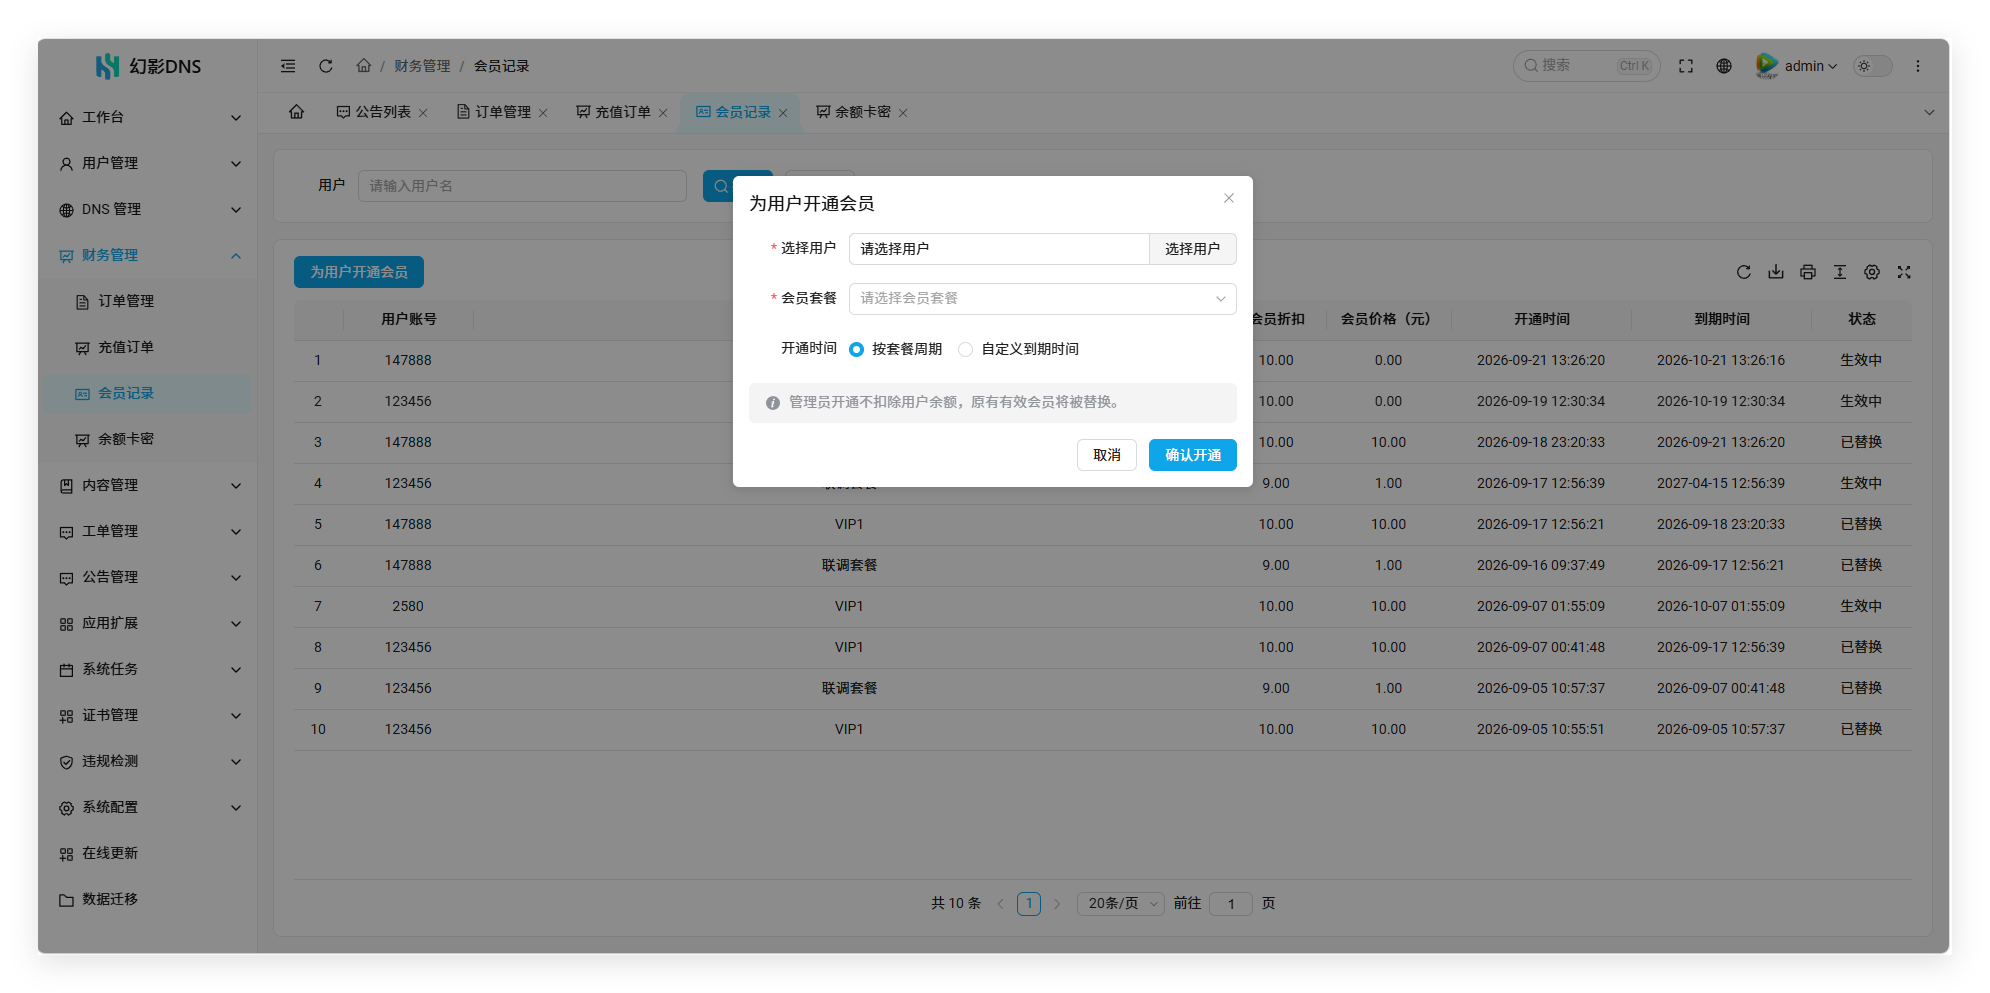Viewport: 1990px width, 993px height.
Task: Open 余额卡密 in the sidebar
Action: click(x=149, y=439)
